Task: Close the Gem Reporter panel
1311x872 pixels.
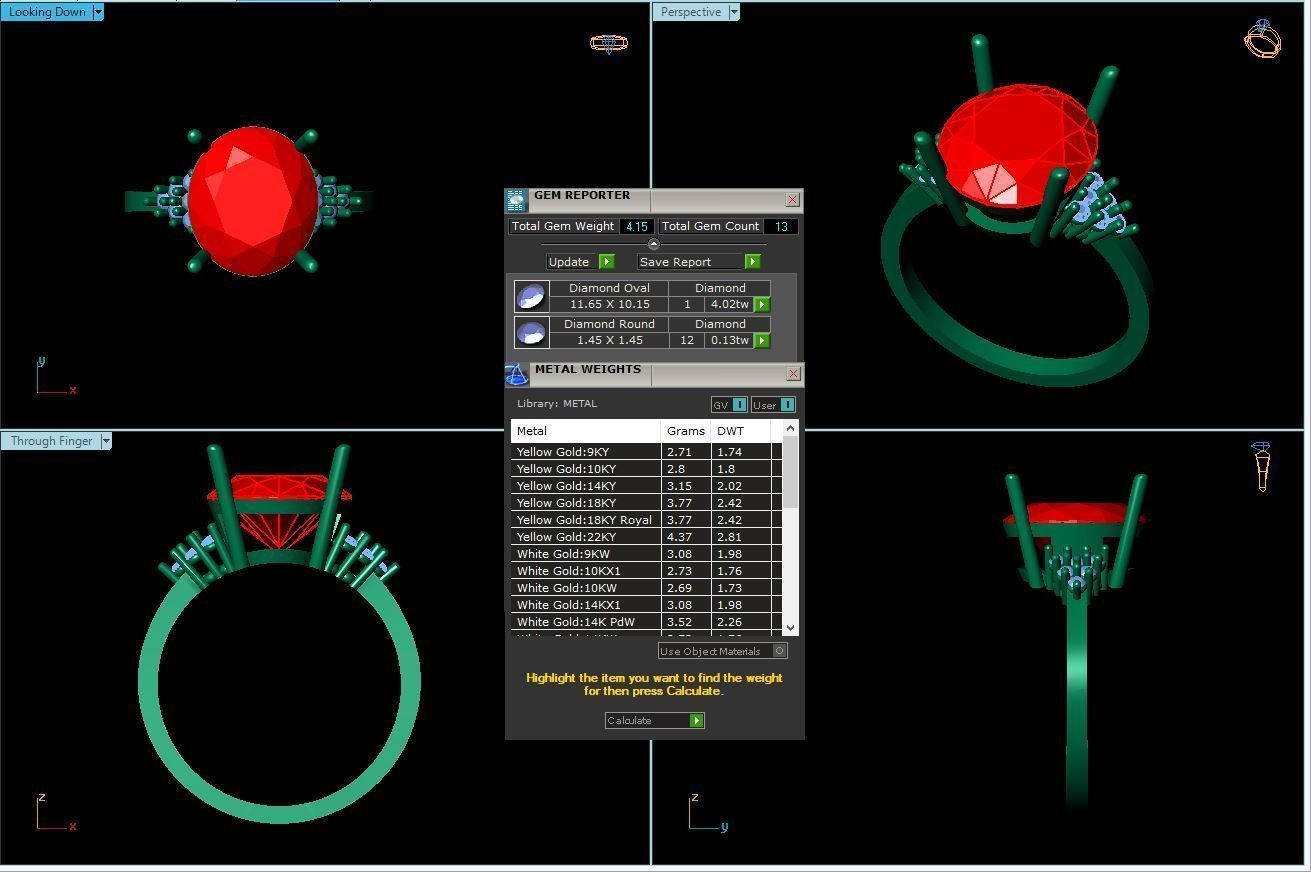Action: click(x=793, y=200)
